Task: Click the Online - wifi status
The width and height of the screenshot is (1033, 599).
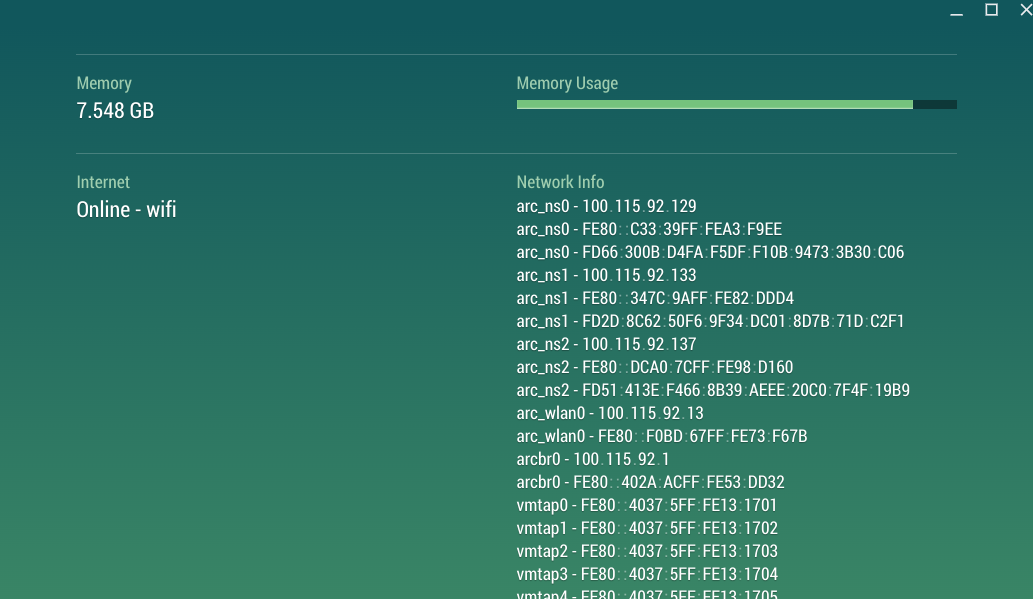Action: 126,210
